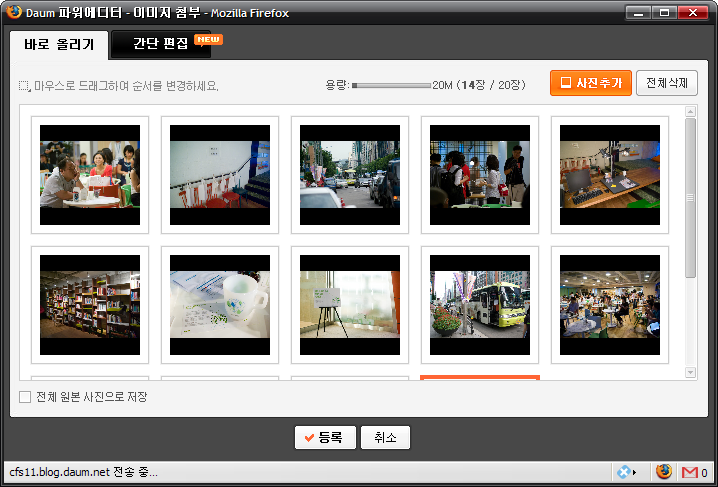Click the 사진추가 button

[x=591, y=83]
